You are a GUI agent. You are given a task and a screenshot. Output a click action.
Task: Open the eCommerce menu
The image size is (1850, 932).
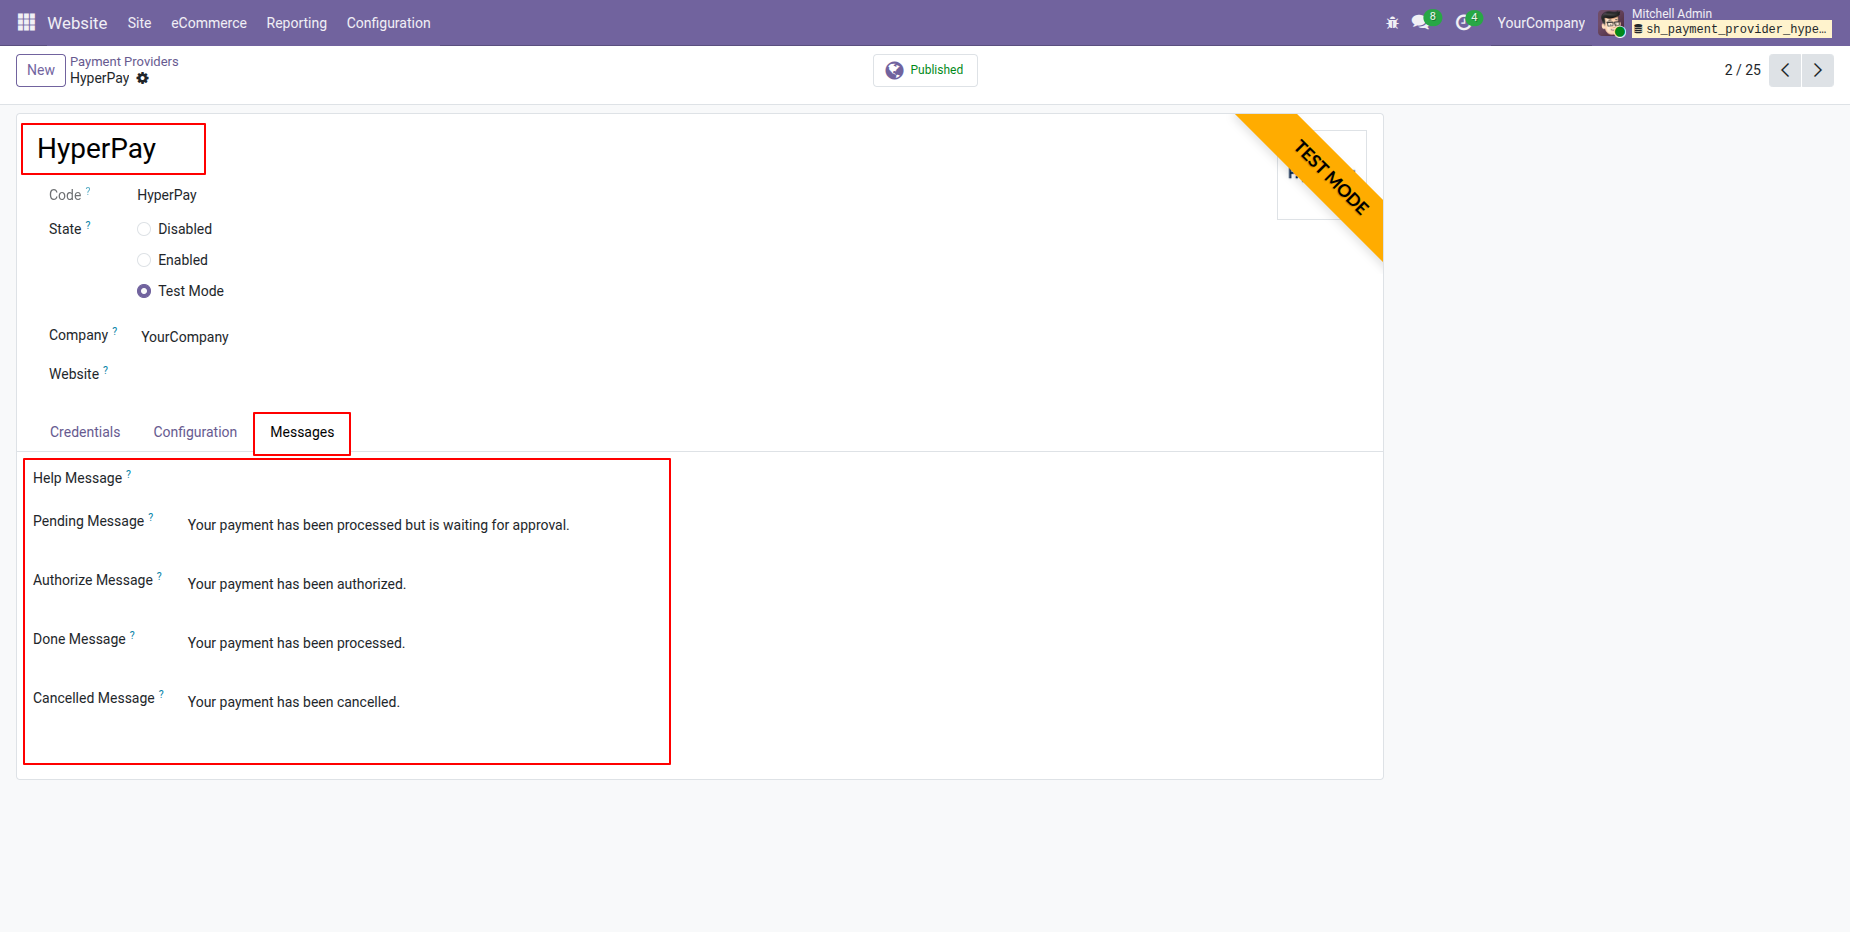coord(209,23)
